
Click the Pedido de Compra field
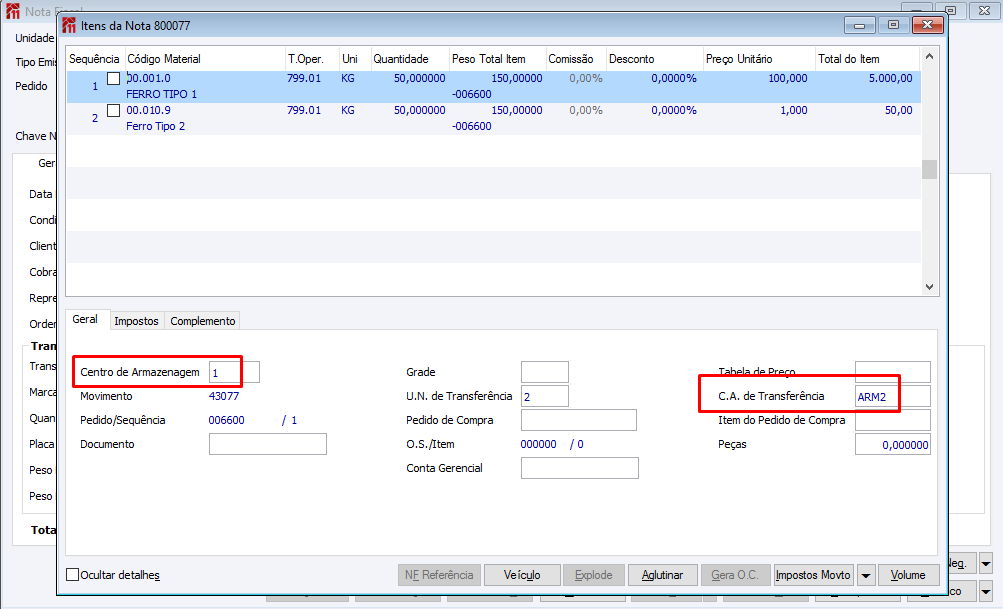[579, 420]
